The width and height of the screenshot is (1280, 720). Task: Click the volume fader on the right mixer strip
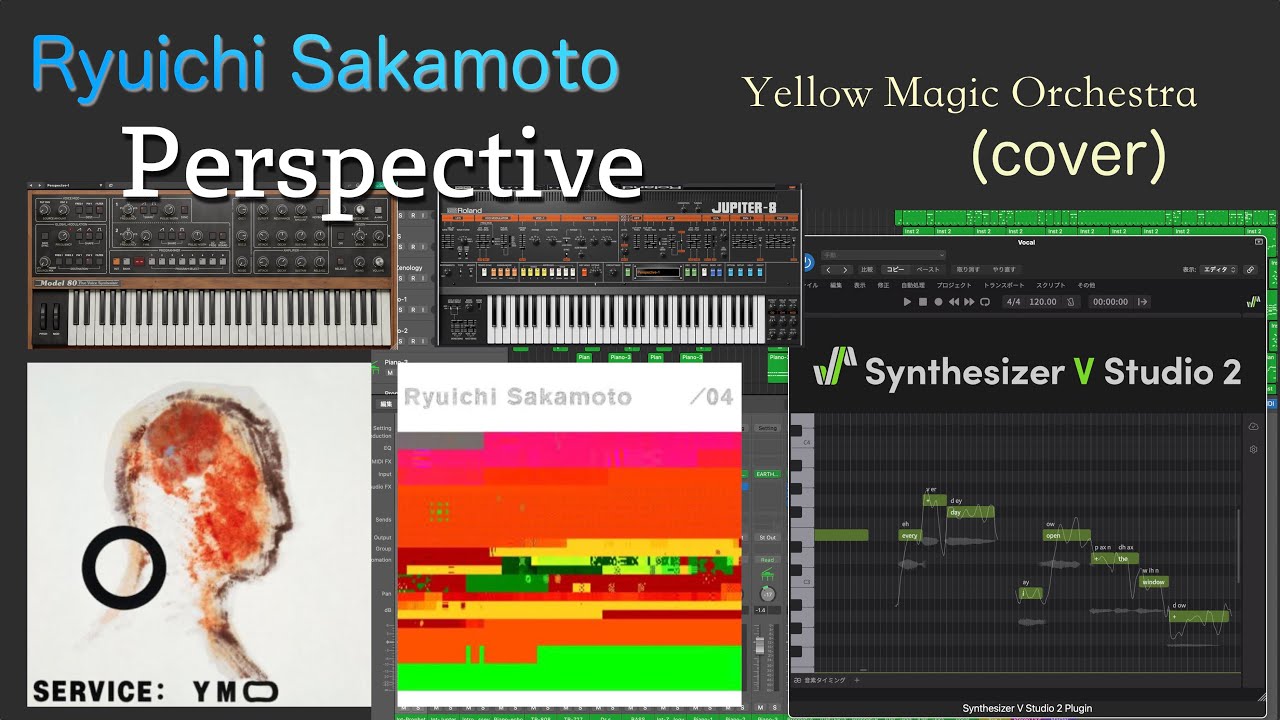click(760, 644)
